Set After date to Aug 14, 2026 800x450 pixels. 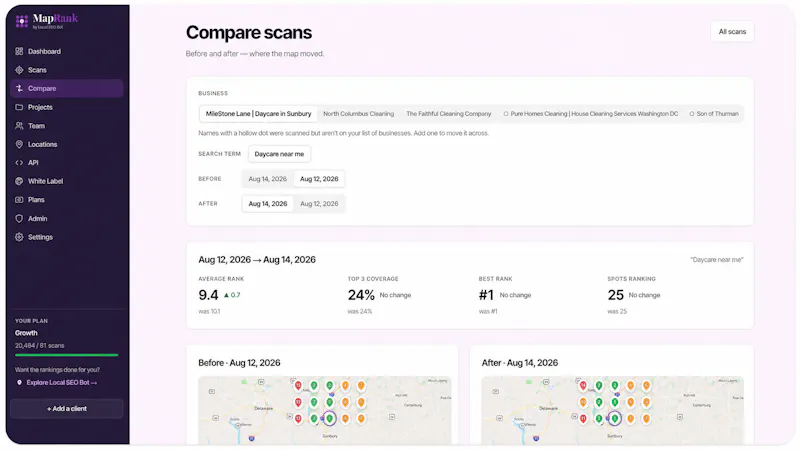click(267, 204)
